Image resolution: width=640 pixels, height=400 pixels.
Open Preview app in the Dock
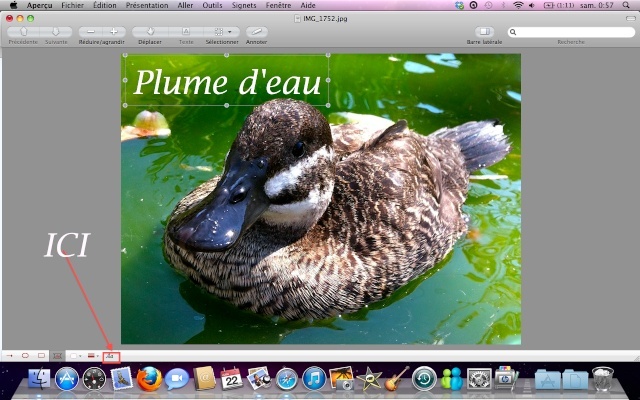coord(259,378)
